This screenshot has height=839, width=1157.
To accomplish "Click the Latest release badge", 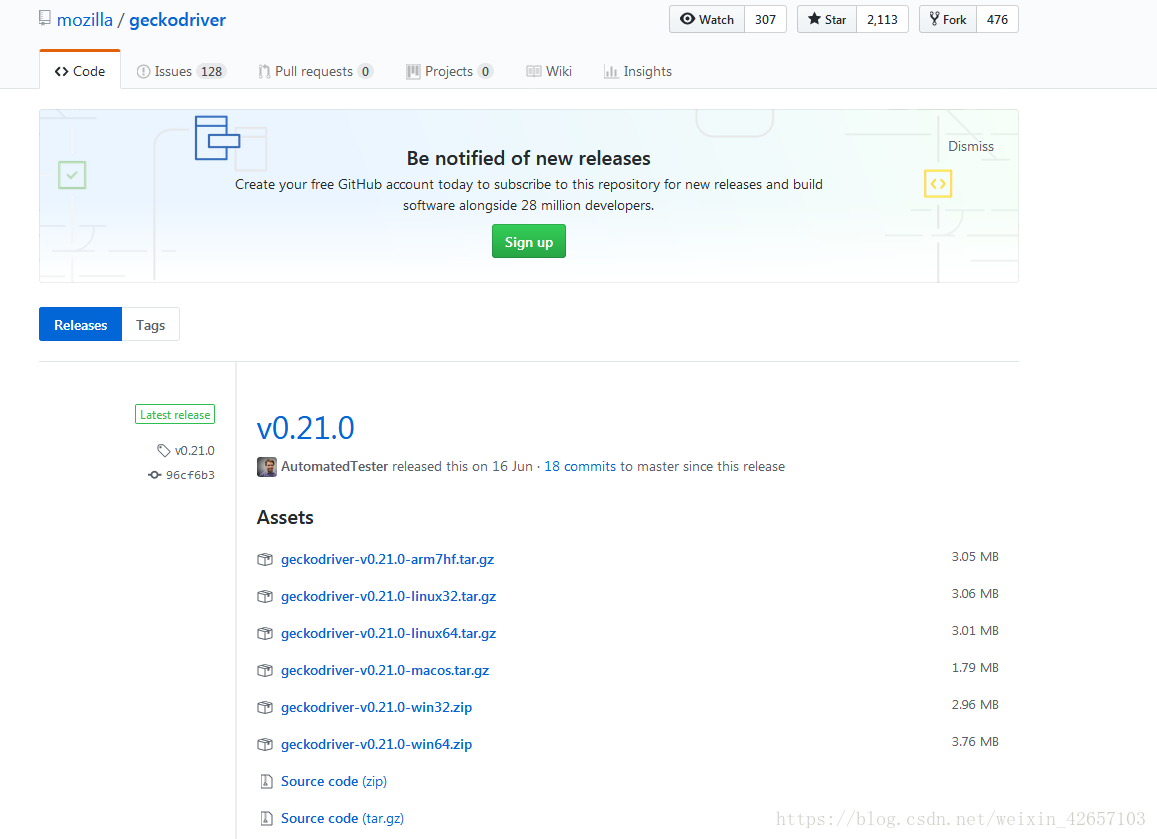I will click(x=175, y=414).
